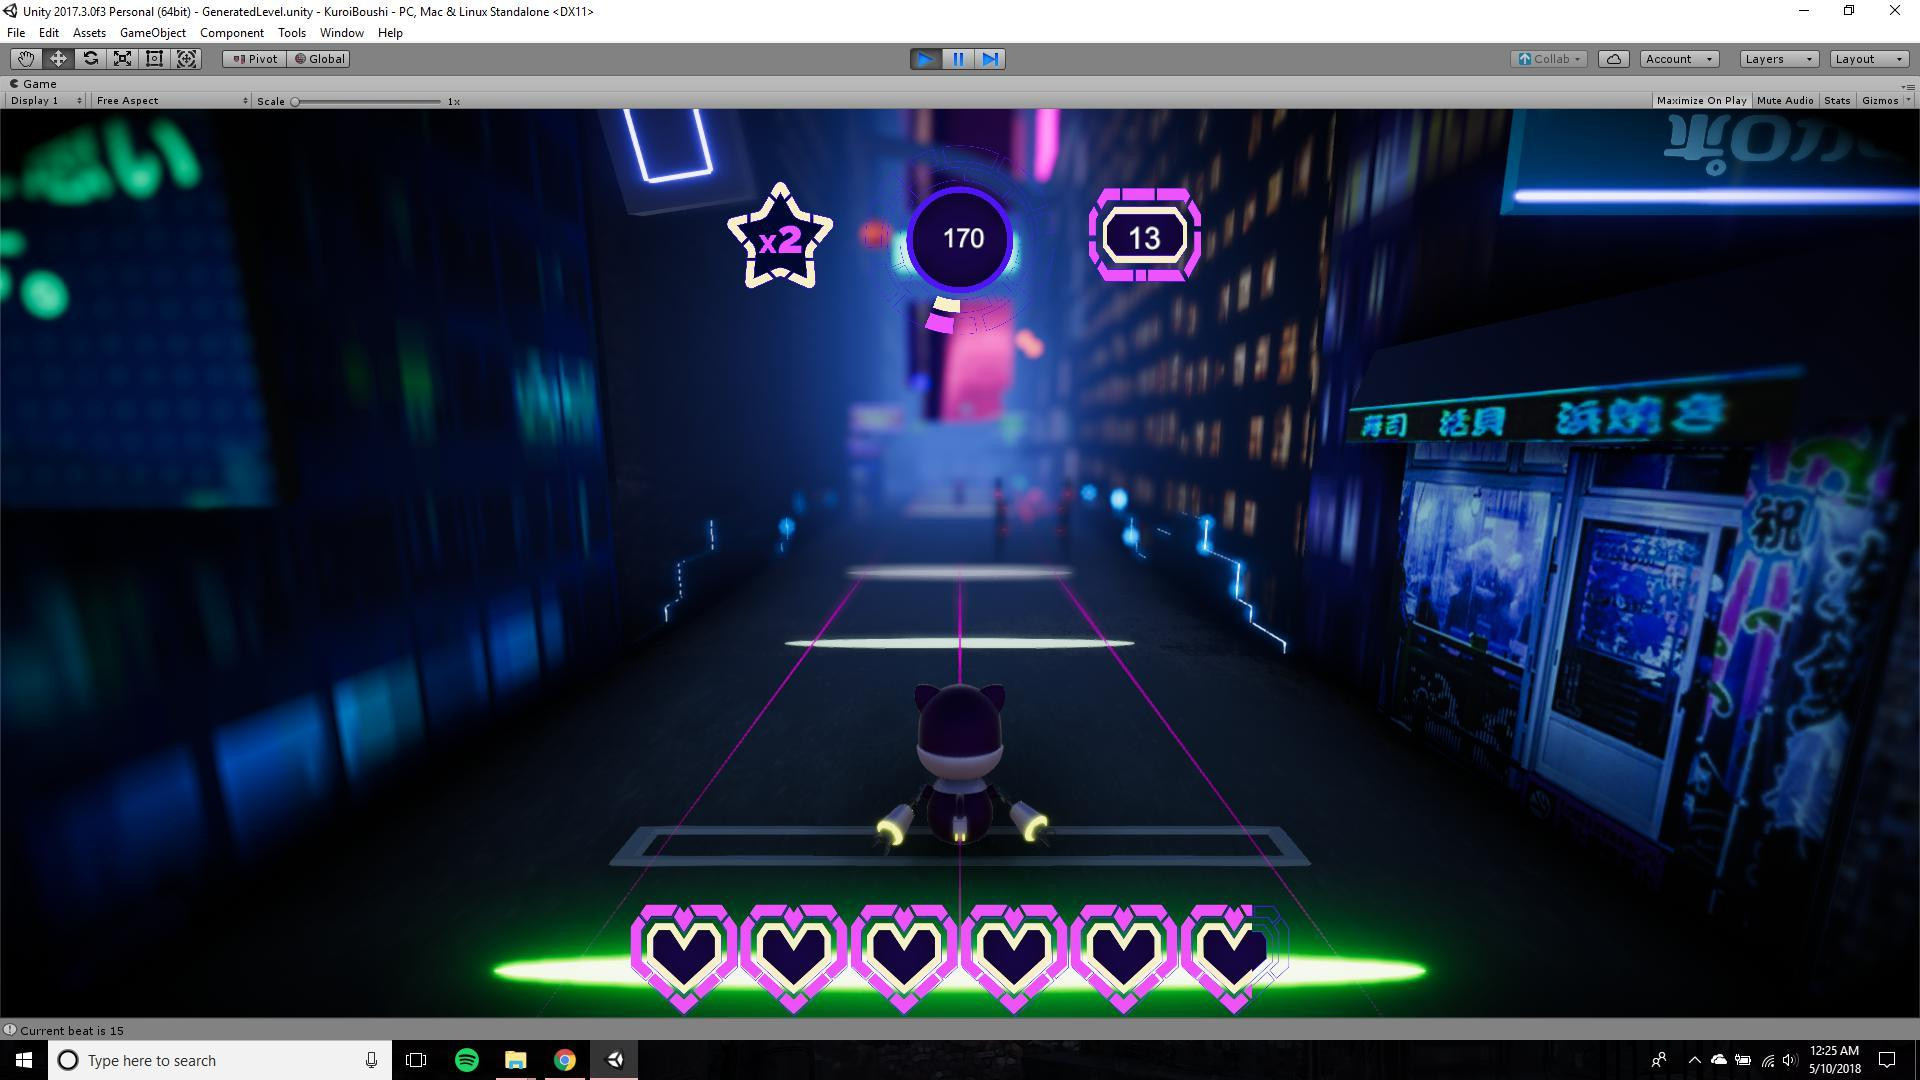The height and width of the screenshot is (1080, 1920).
Task: Toggle Global/Local handle rotation
Action: (x=318, y=59)
